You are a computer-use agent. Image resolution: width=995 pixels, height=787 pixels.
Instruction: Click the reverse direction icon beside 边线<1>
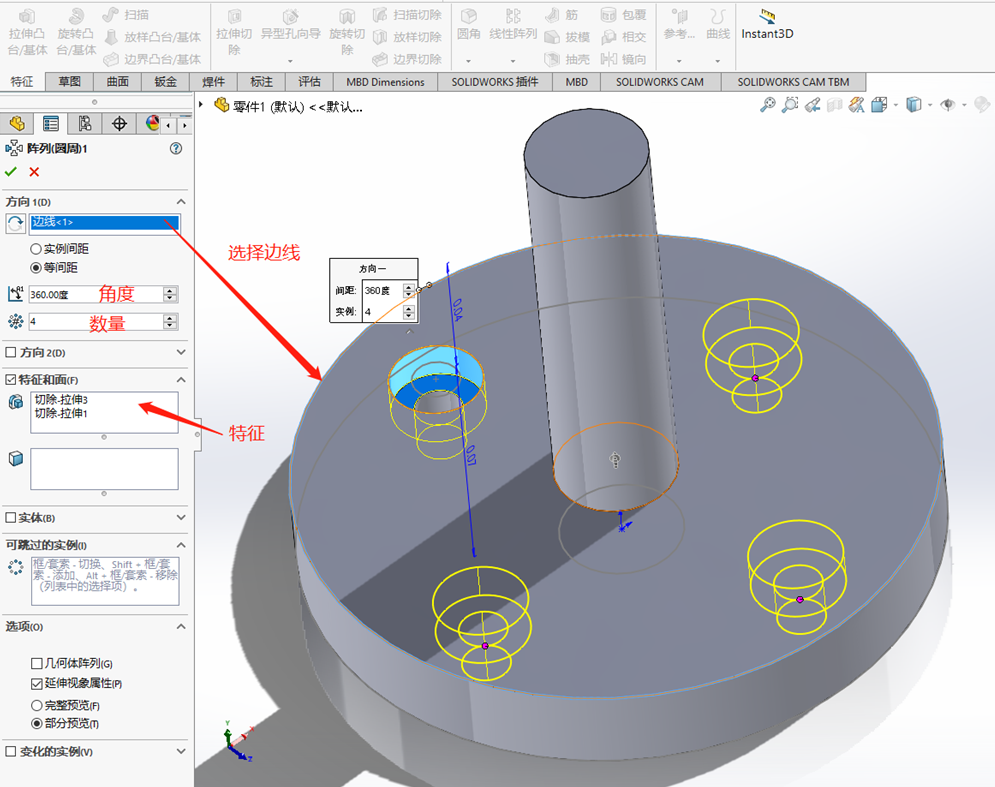point(15,223)
